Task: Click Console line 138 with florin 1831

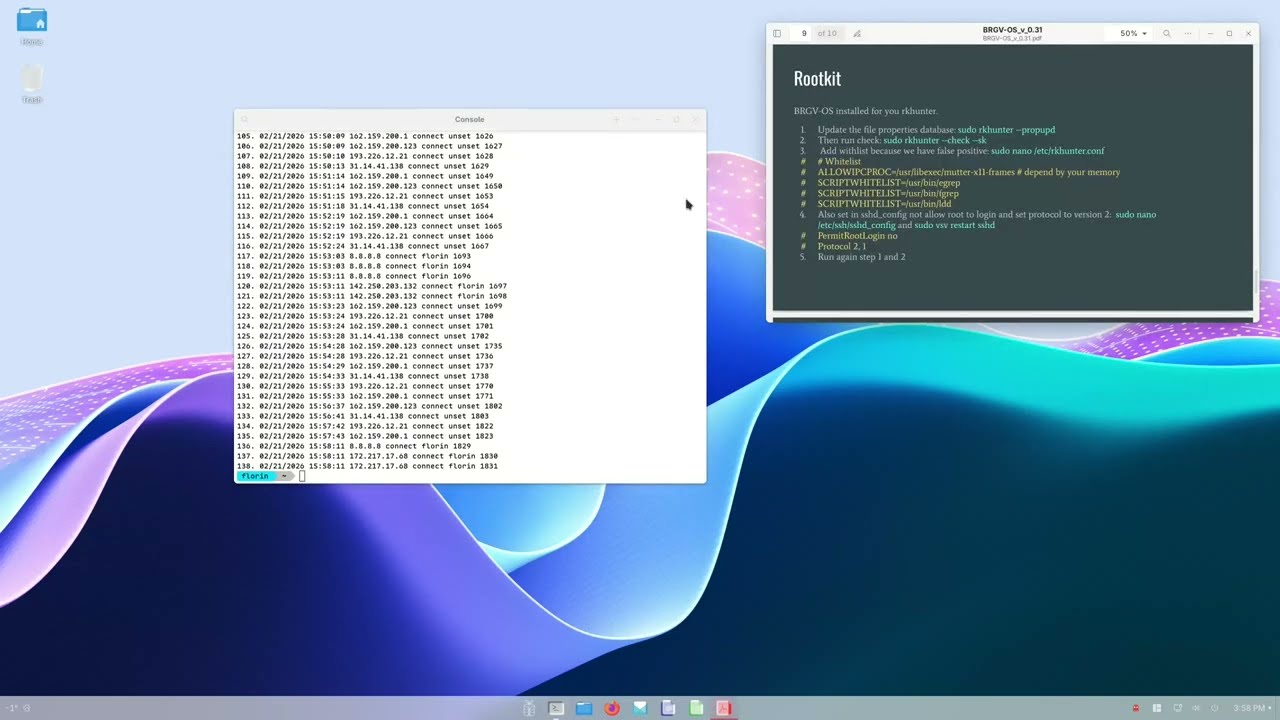Action: 367,466
